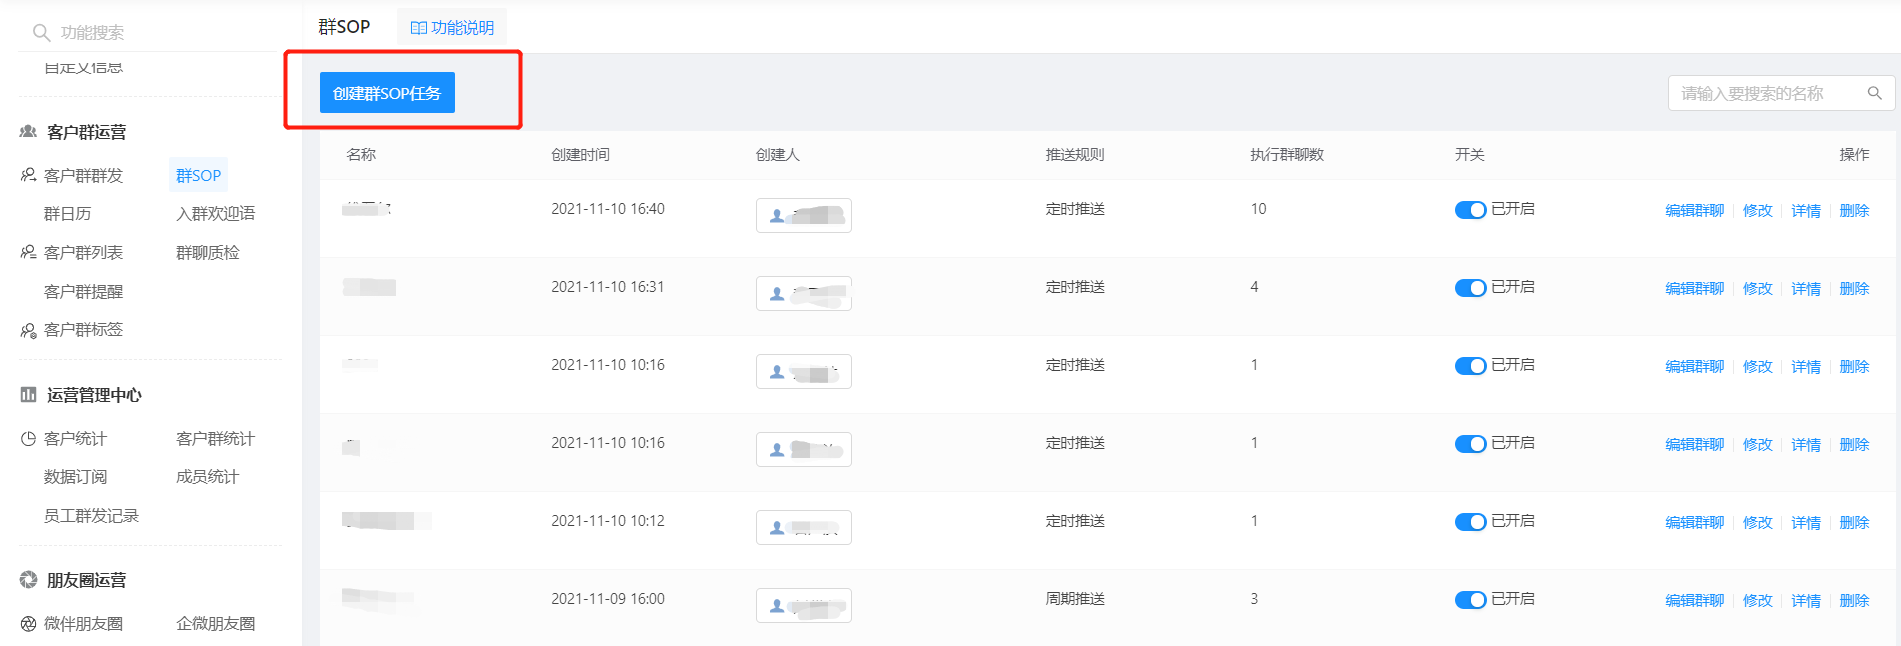Open 详情 for the 16:31 task
Screen dimensions: 1901x646
point(1806,289)
